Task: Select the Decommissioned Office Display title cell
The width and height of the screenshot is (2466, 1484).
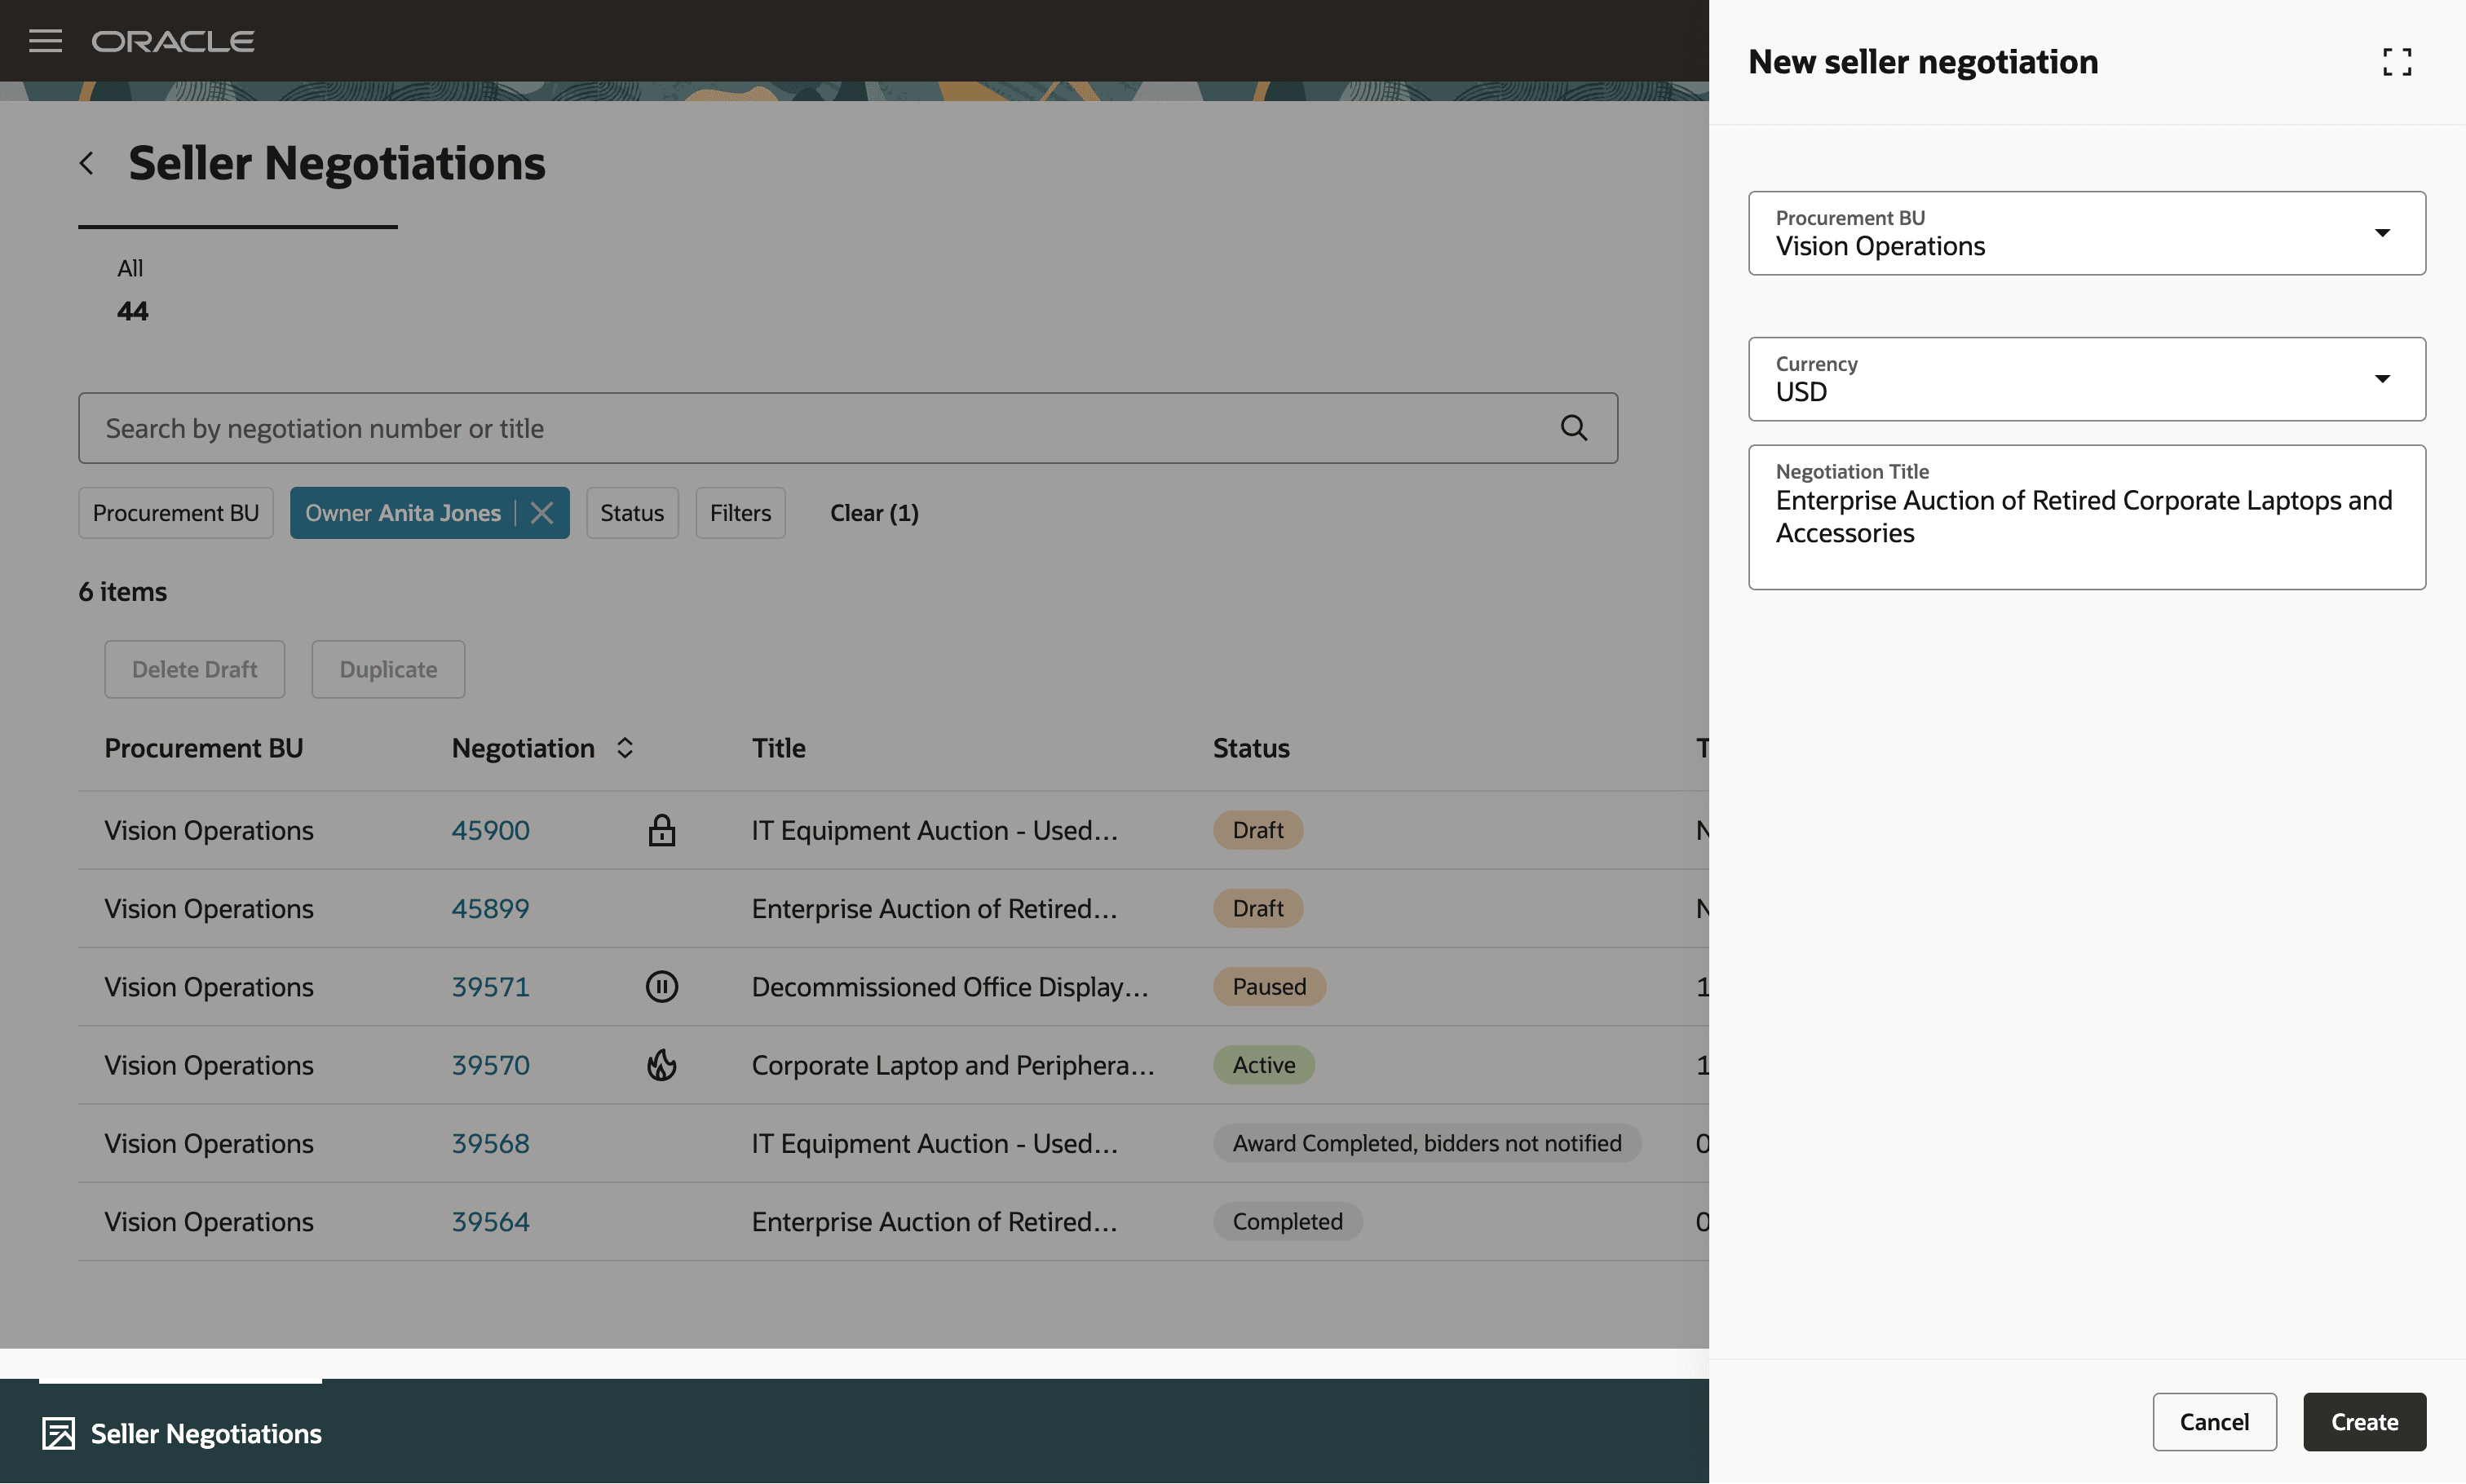Action: click(x=950, y=987)
